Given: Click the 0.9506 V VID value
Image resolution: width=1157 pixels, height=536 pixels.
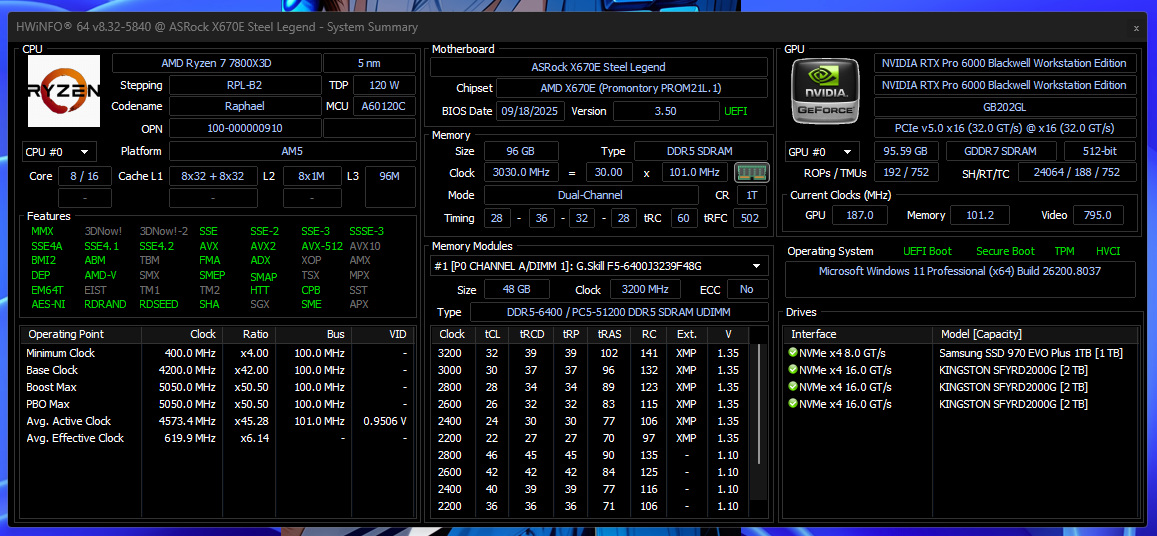Looking at the screenshot, I should pos(384,421).
